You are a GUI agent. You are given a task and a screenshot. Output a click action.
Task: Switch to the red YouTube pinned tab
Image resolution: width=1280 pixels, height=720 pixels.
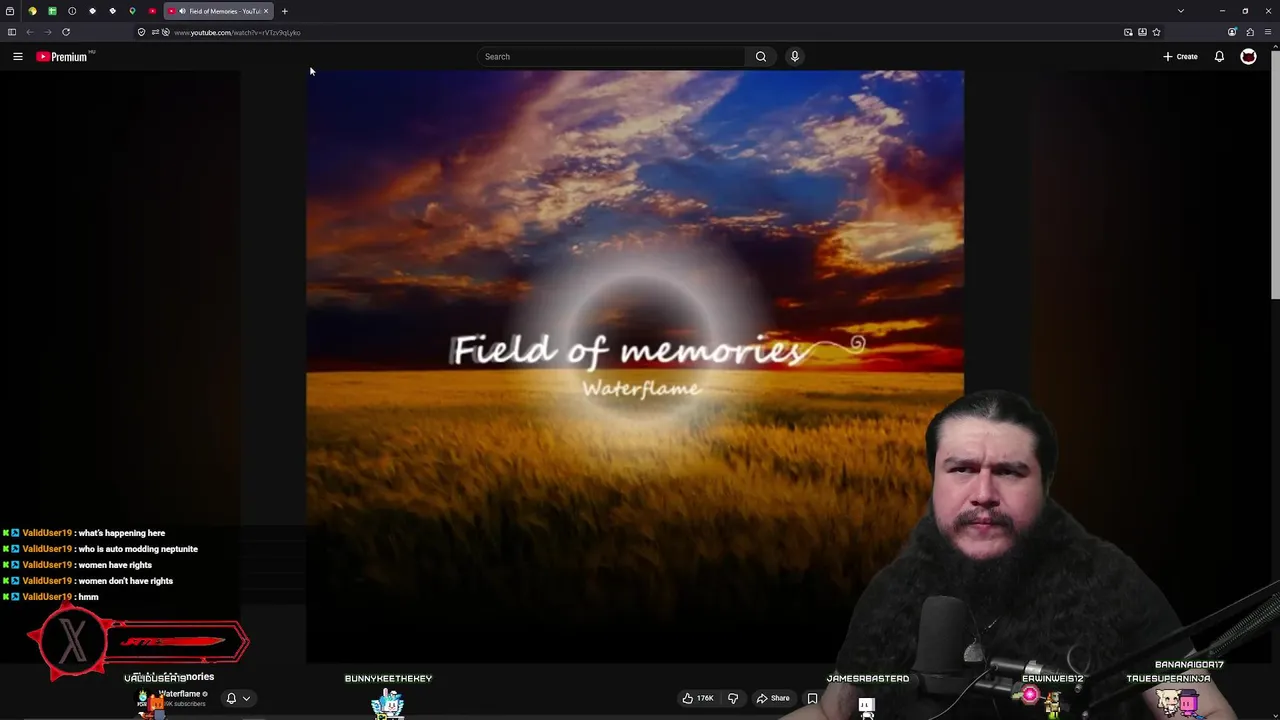[152, 11]
